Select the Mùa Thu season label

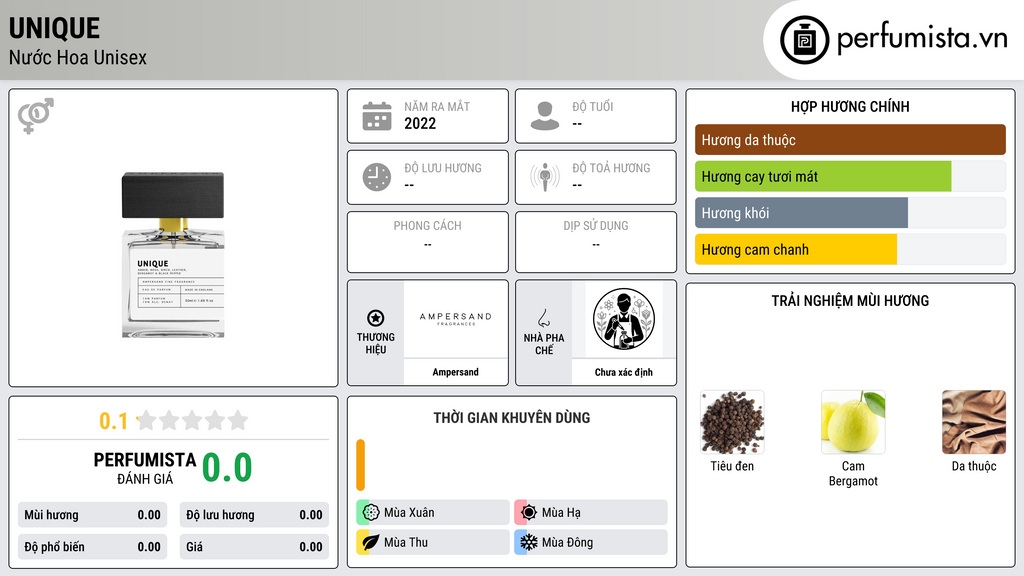pyautogui.click(x=406, y=542)
